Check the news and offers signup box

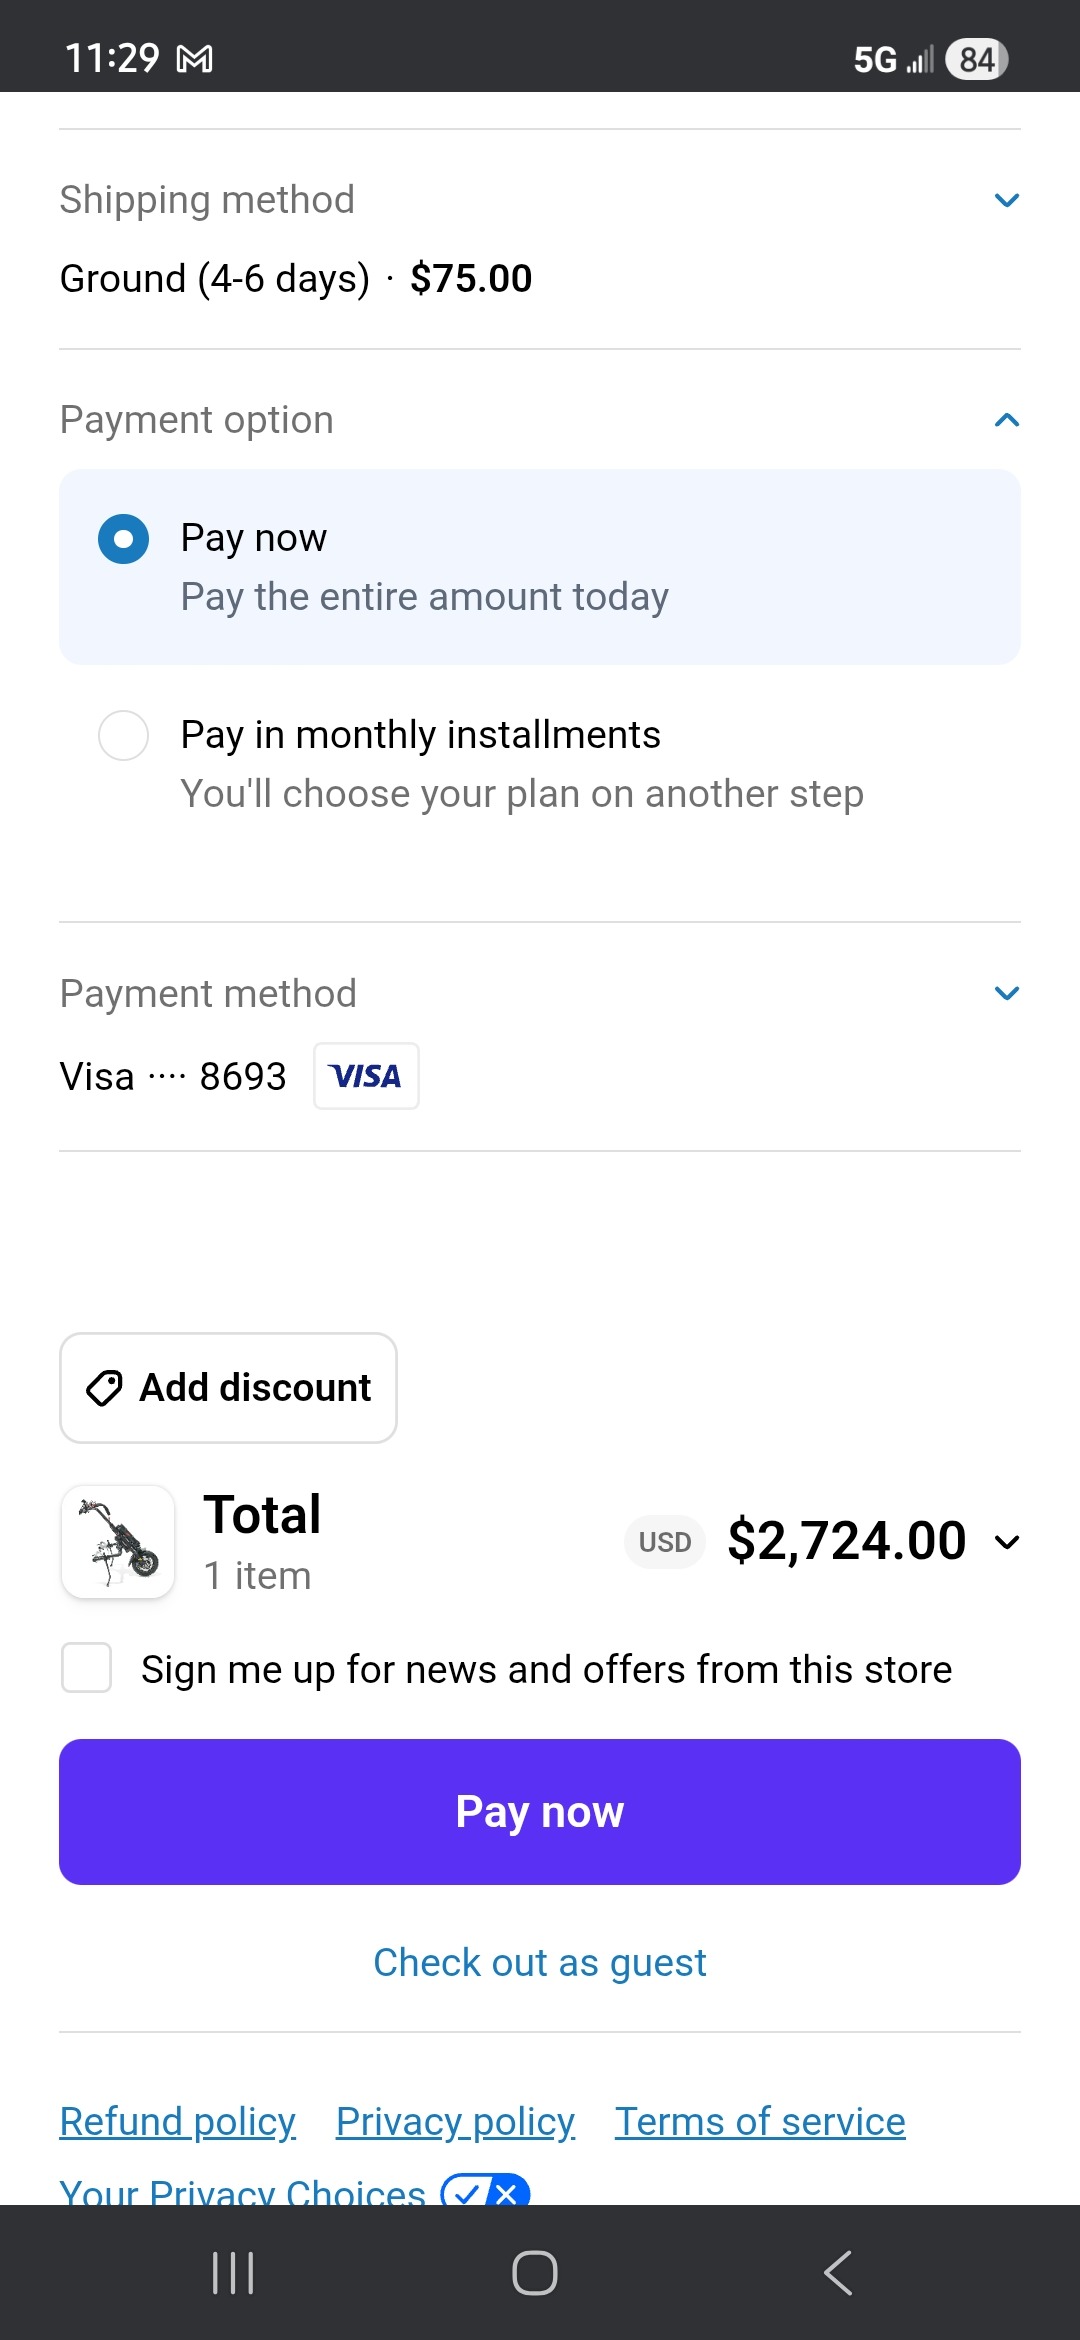pos(87,1667)
